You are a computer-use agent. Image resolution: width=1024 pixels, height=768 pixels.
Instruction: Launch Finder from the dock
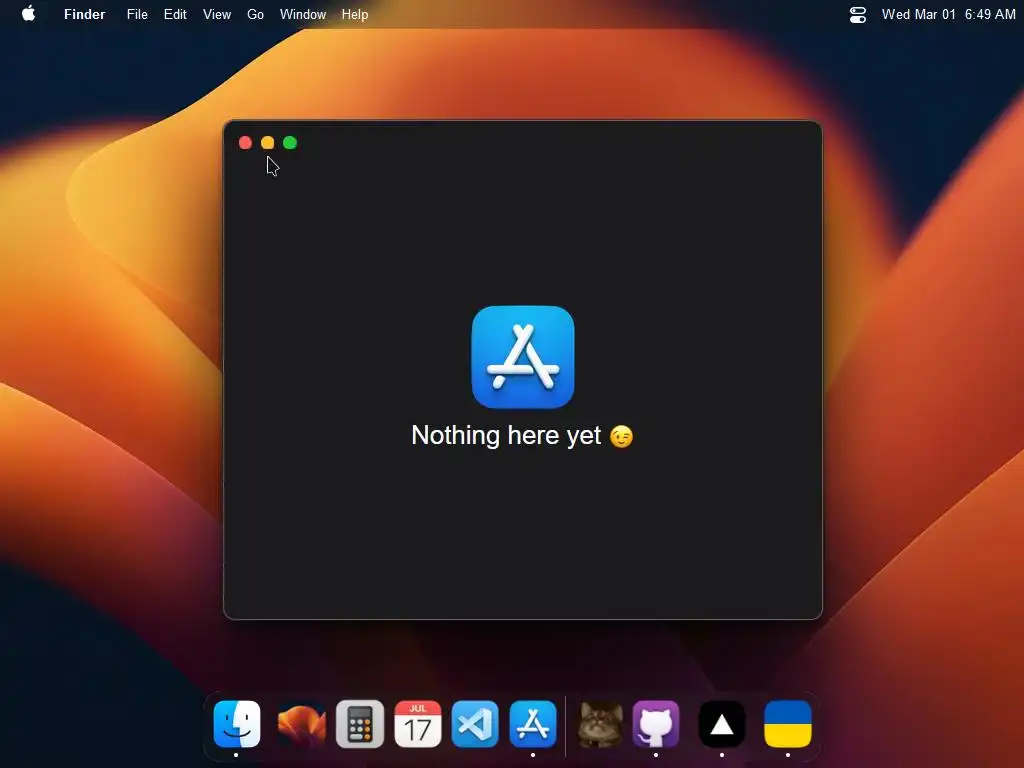point(236,724)
